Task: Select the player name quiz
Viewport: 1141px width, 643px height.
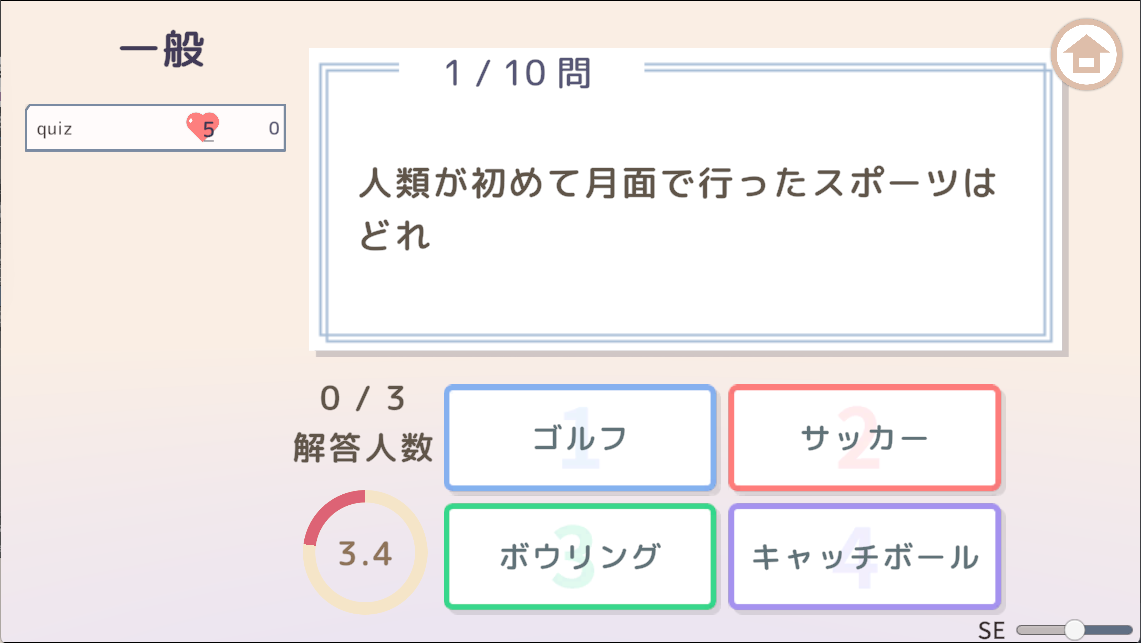Action: click(54, 129)
